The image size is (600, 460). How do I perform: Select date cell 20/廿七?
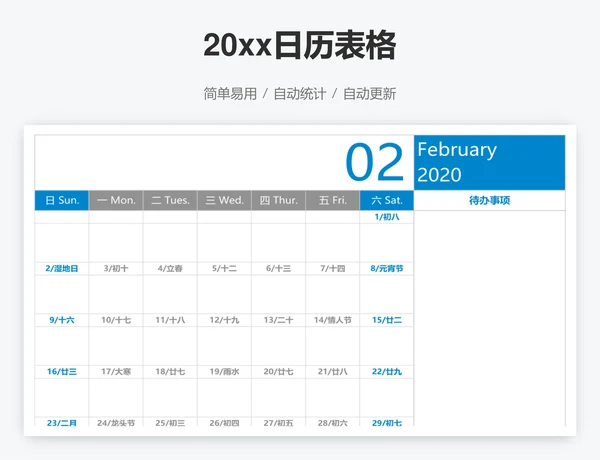[x=279, y=372]
